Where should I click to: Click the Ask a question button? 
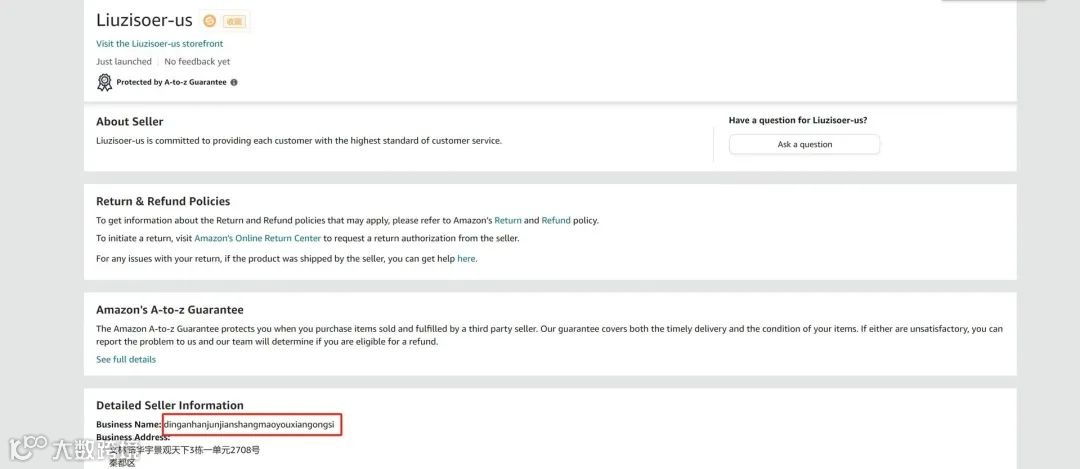(804, 145)
